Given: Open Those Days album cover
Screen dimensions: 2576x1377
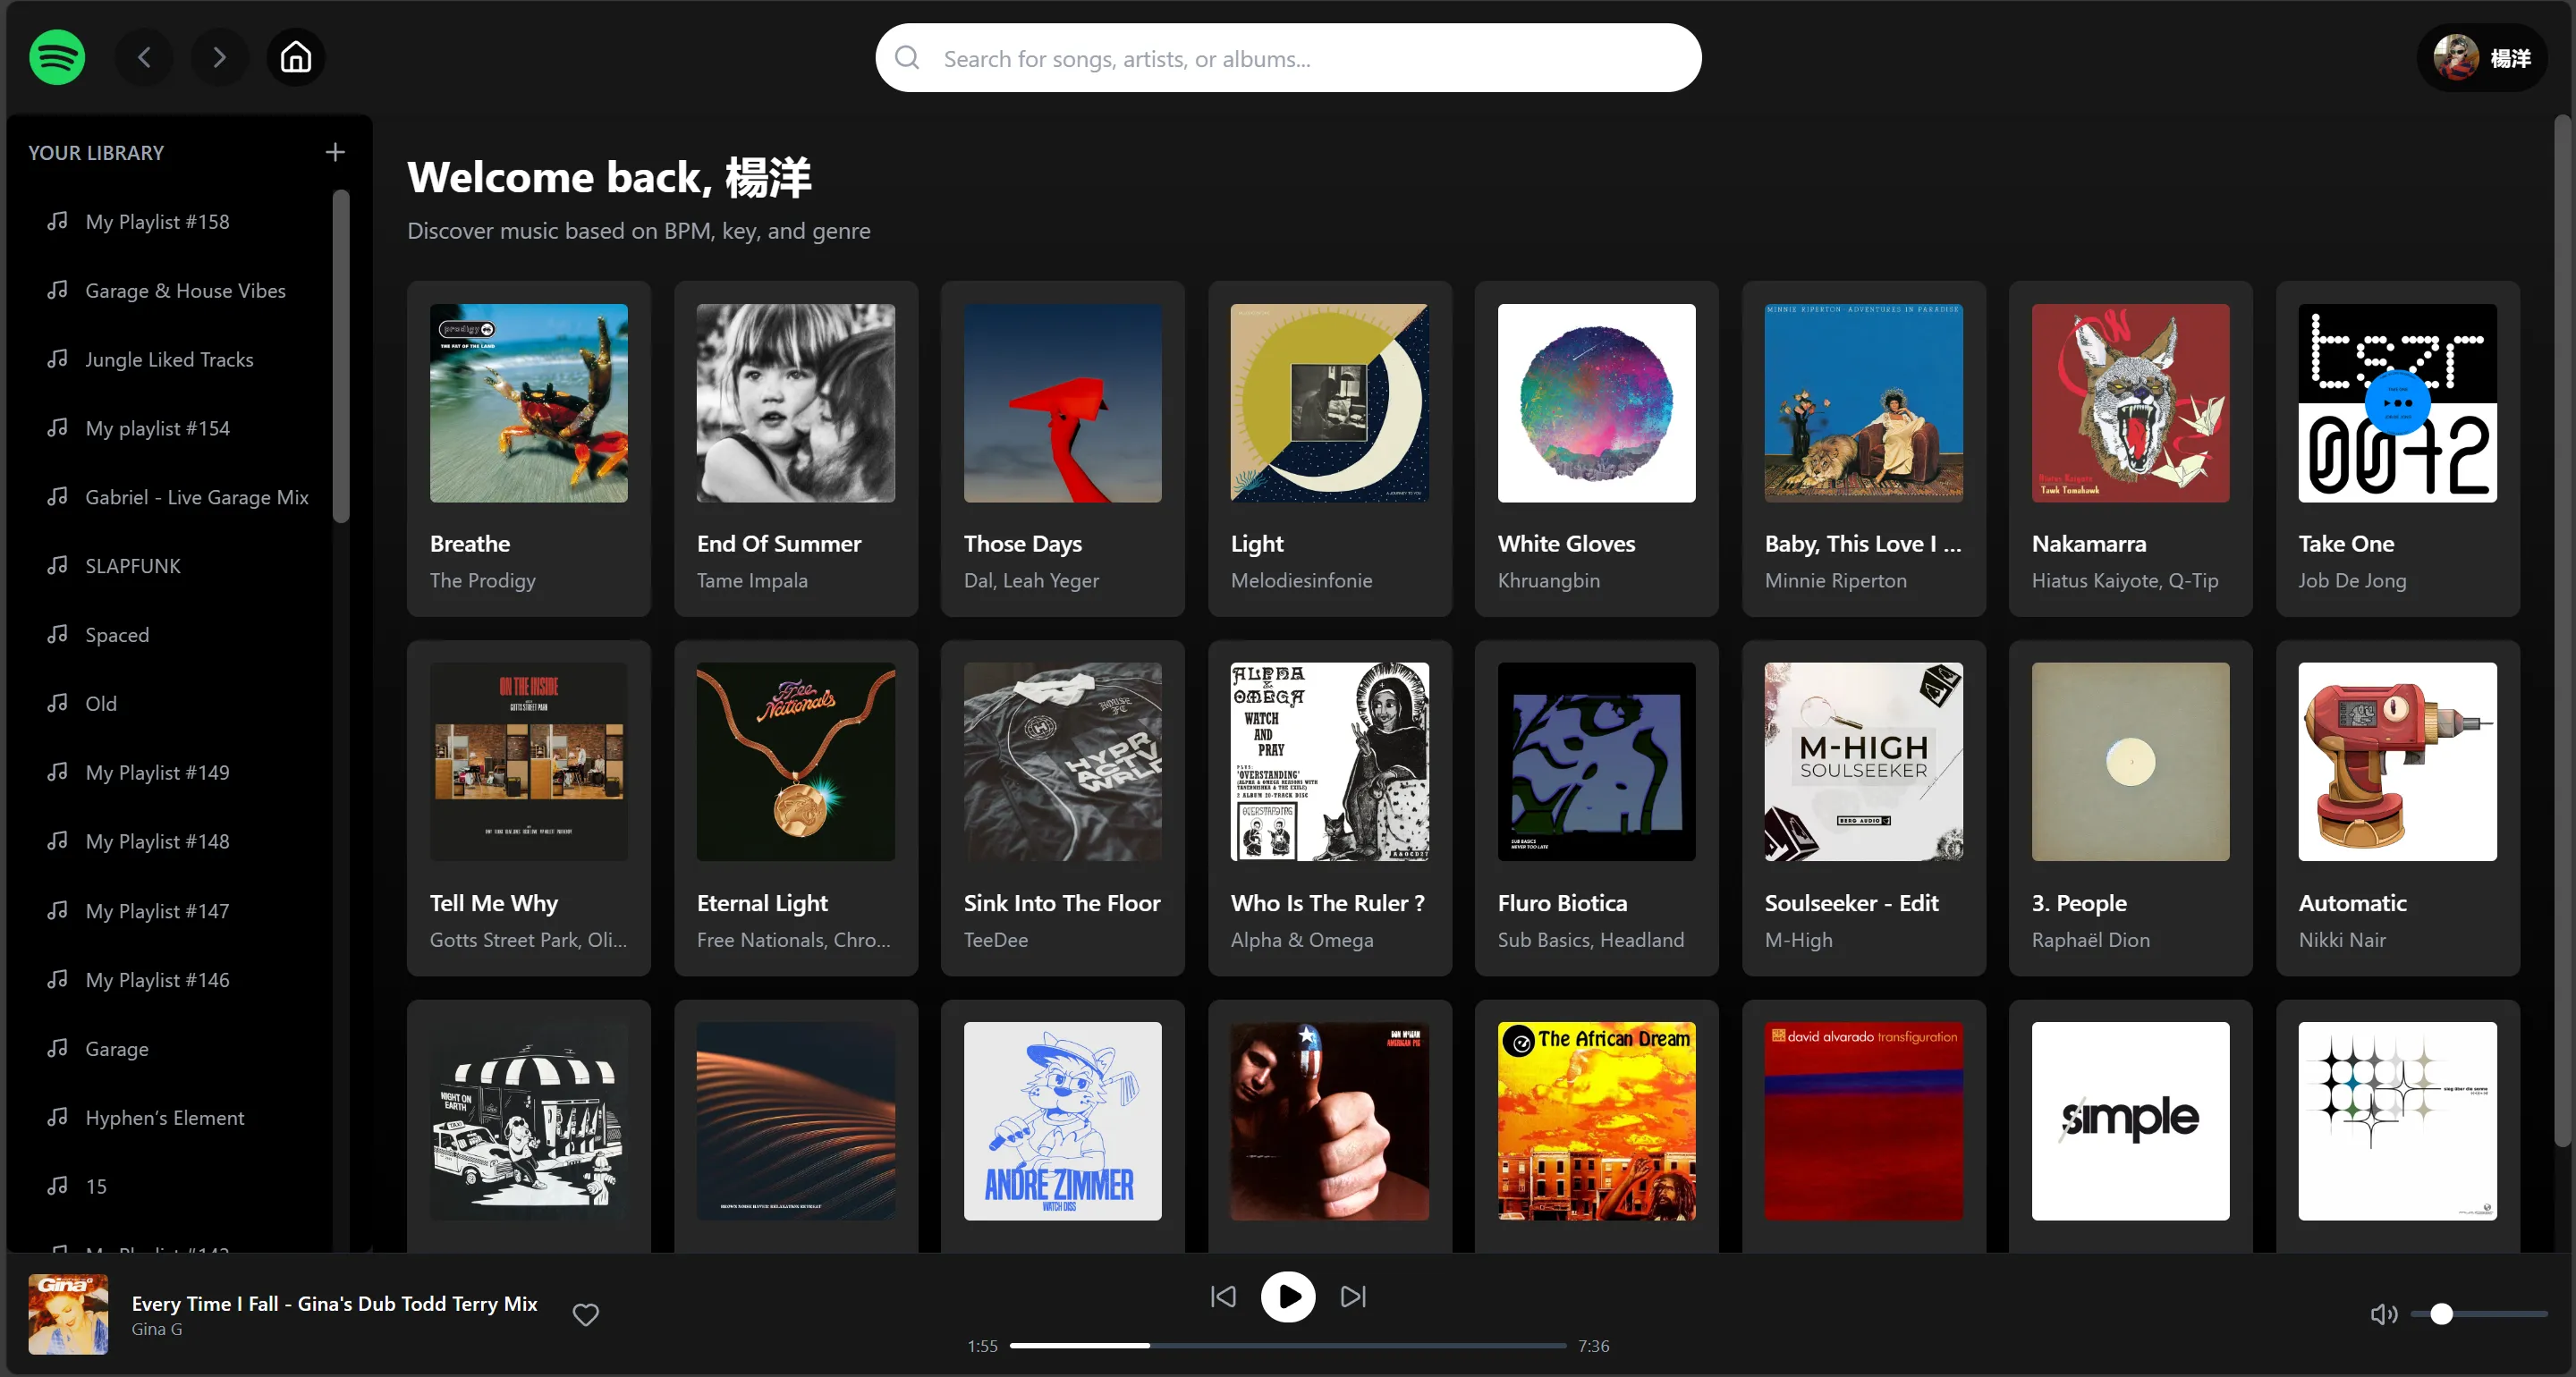Looking at the screenshot, I should coord(1063,403).
